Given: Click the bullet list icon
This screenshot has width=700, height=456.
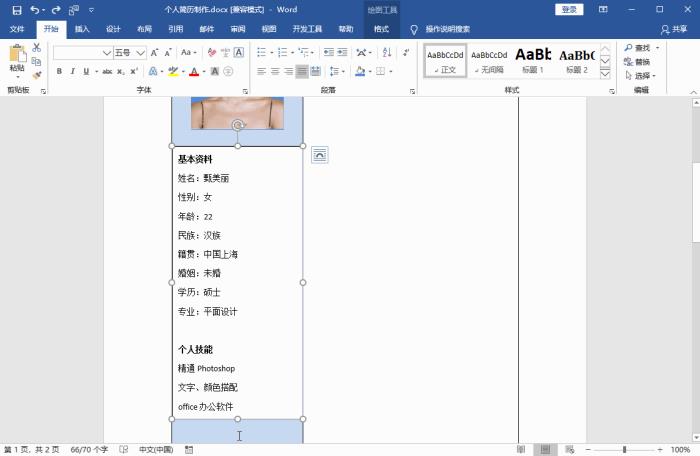Looking at the screenshot, I should coord(261,52).
